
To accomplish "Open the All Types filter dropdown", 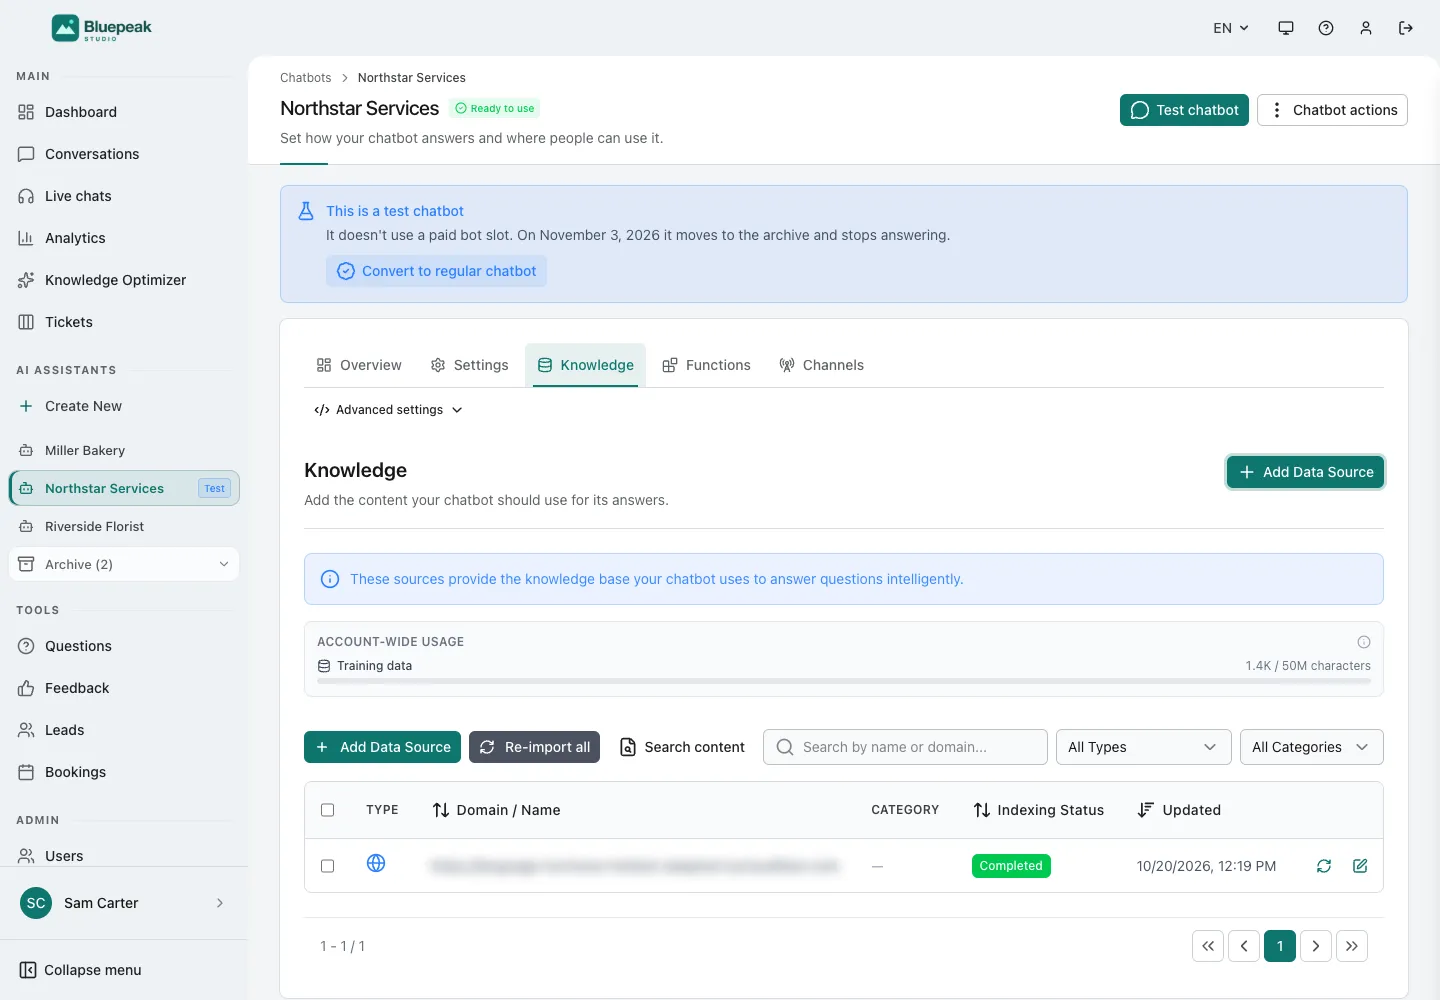I will 1143,747.
